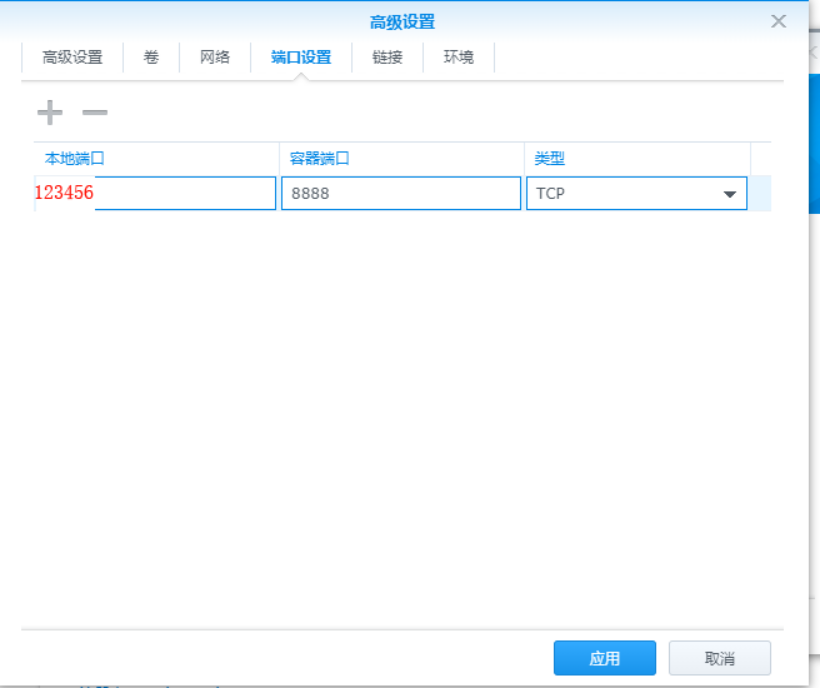This screenshot has width=820, height=688.
Task: Apply changes with the 应用 button
Action: (604, 658)
